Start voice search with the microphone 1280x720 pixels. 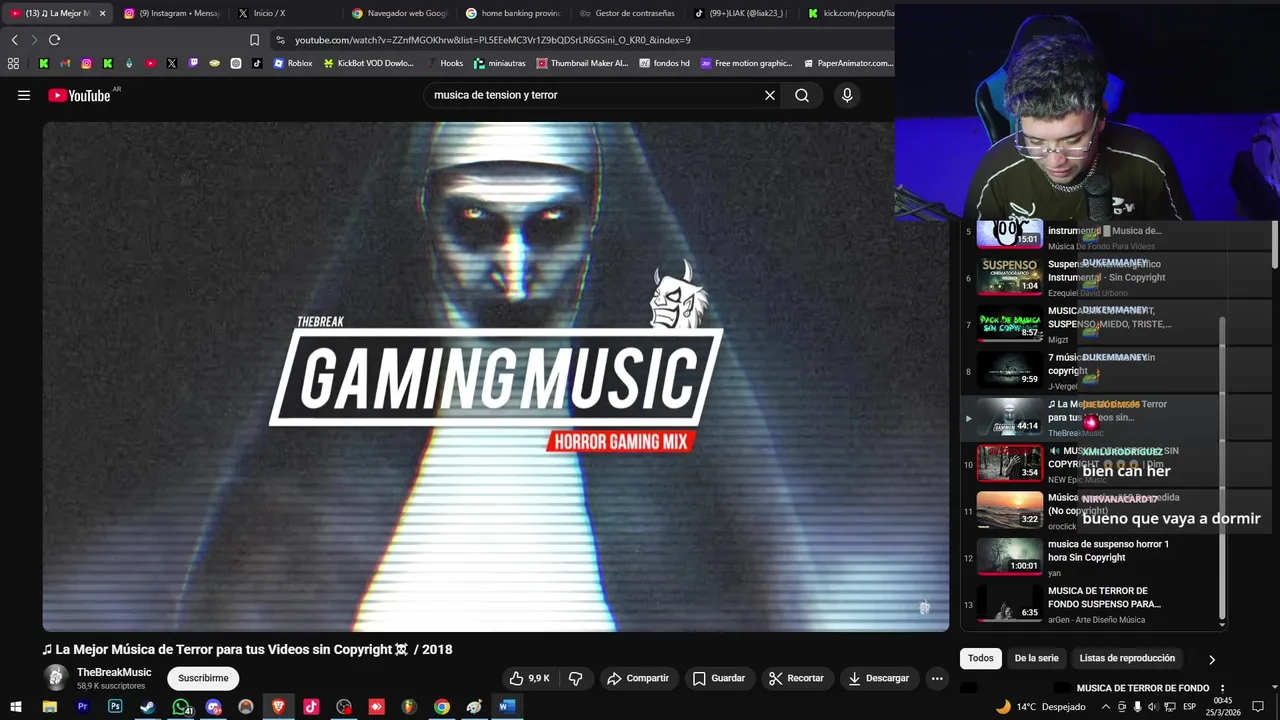pyautogui.click(x=847, y=95)
